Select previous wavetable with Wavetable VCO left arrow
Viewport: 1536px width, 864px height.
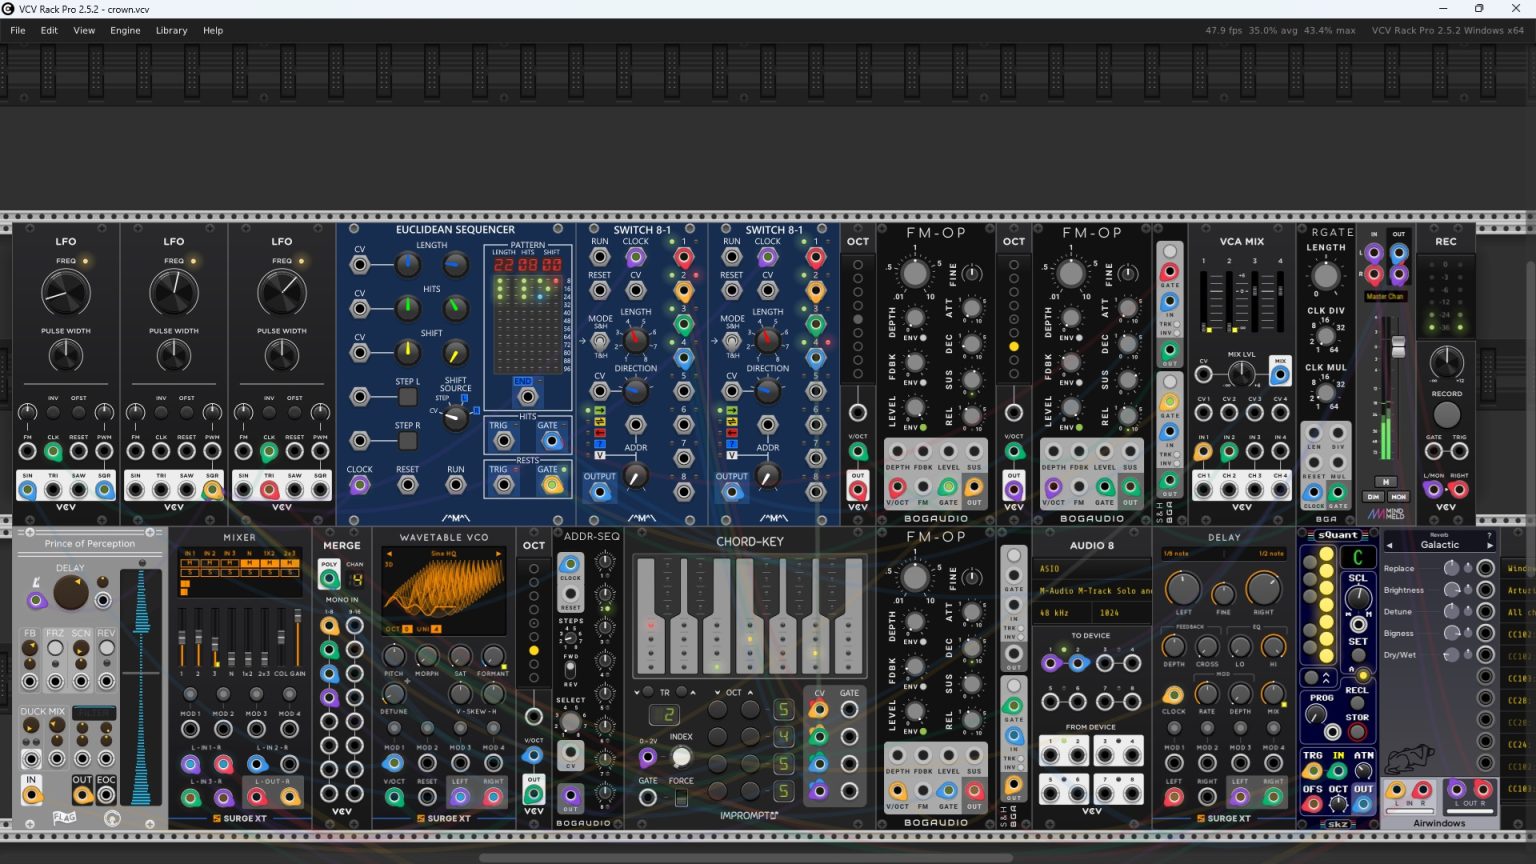coord(389,553)
